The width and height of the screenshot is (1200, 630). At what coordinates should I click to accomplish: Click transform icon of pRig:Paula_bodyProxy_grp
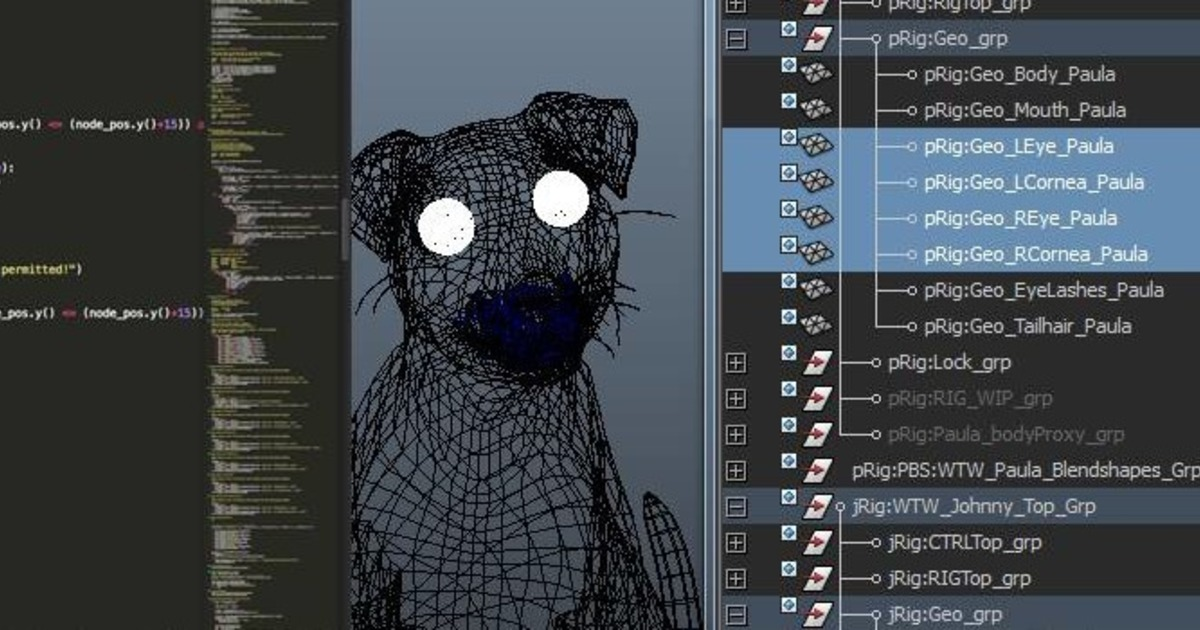tap(818, 435)
